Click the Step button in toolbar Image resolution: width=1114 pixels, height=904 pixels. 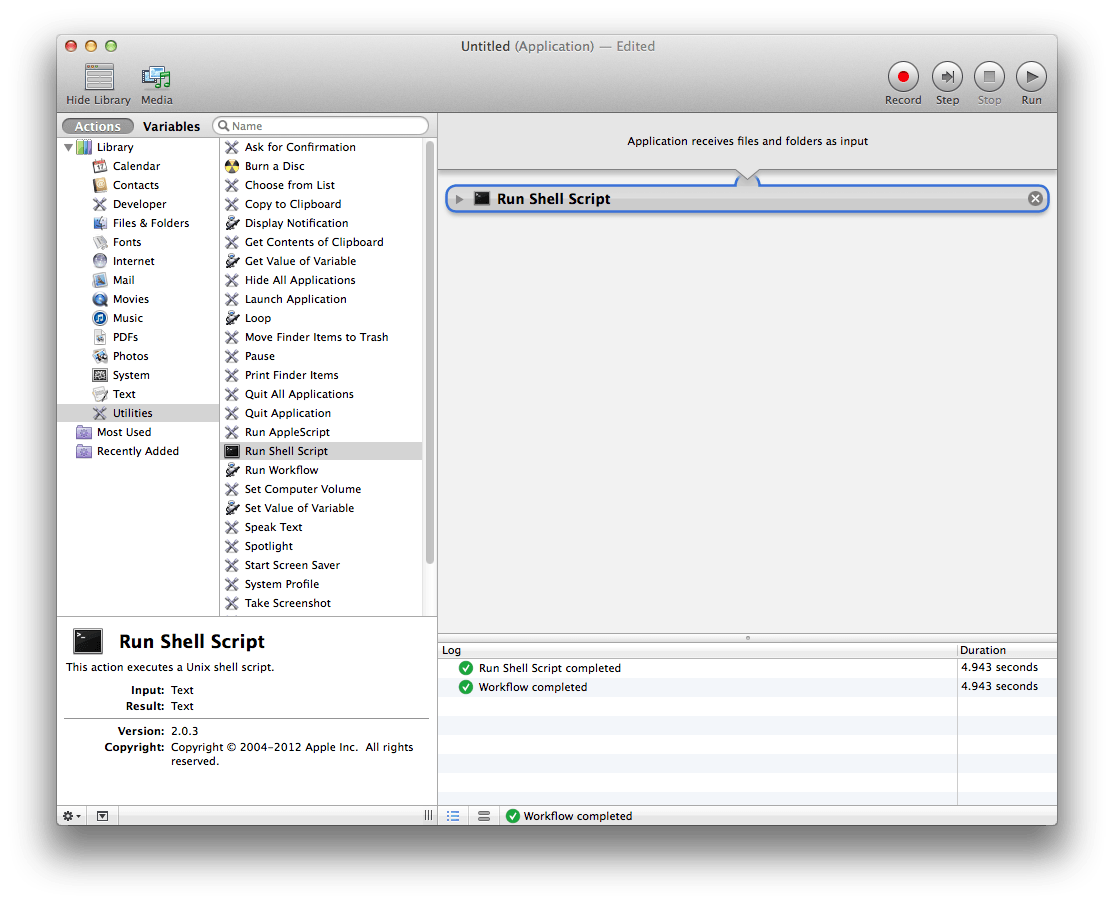point(947,77)
